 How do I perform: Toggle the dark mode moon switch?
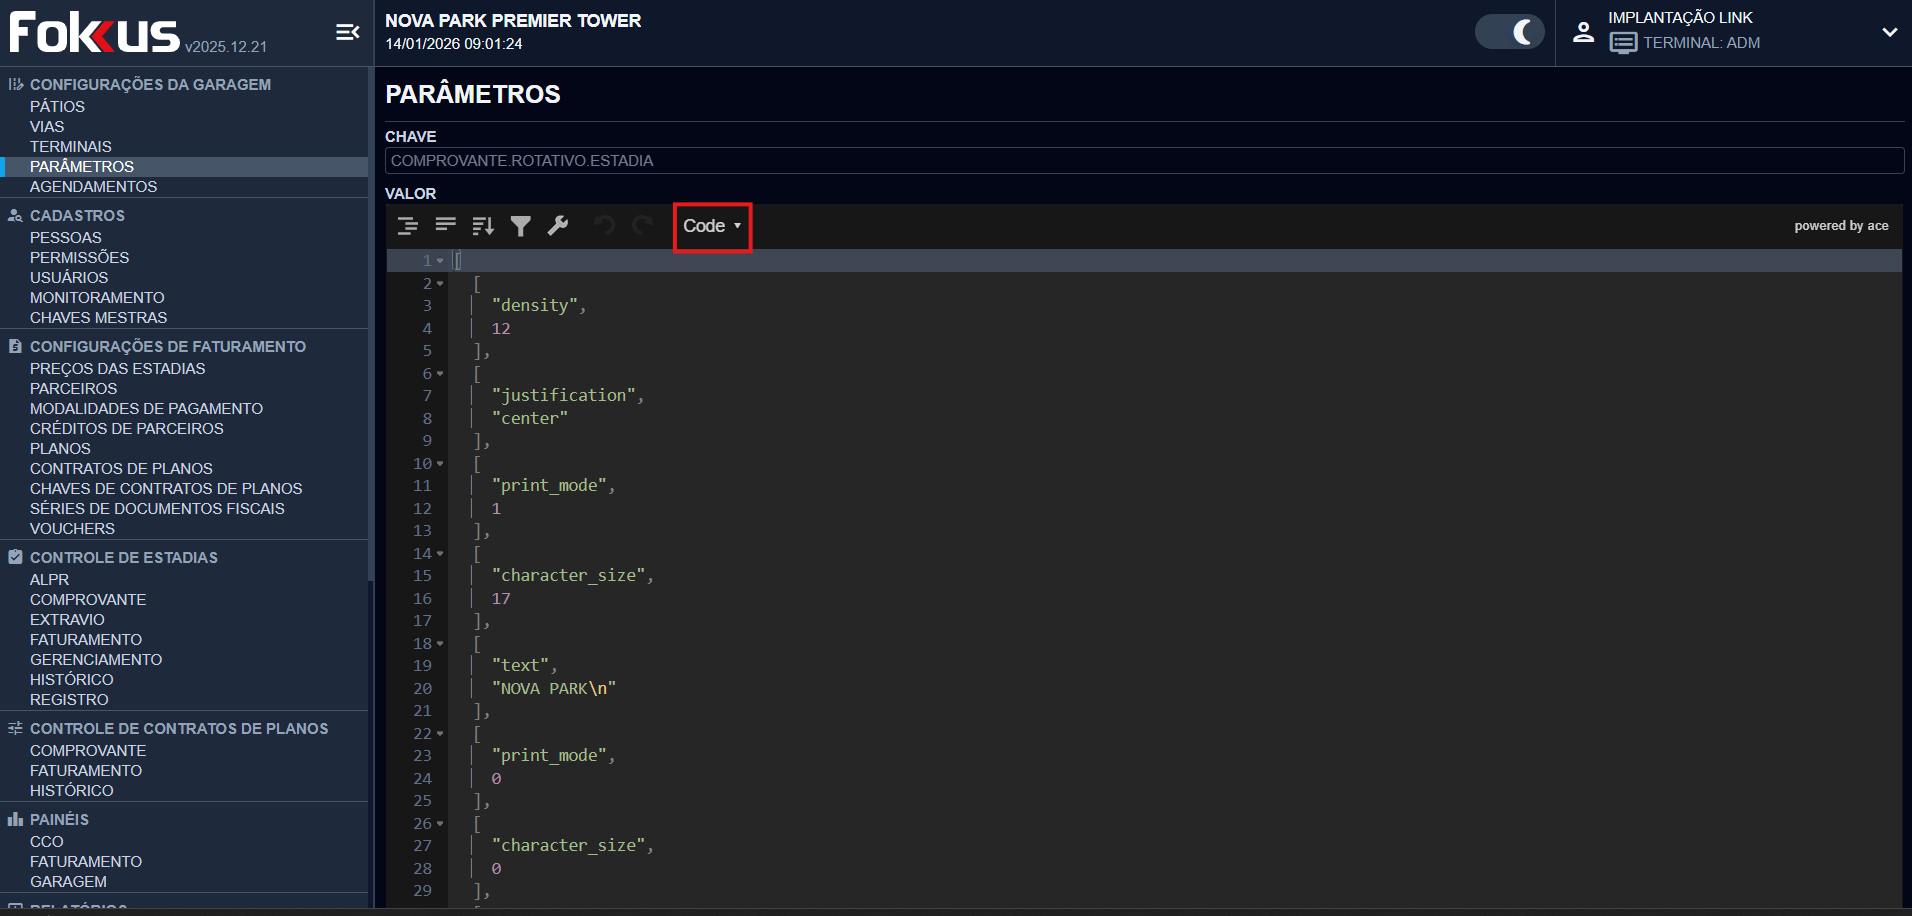(x=1510, y=32)
